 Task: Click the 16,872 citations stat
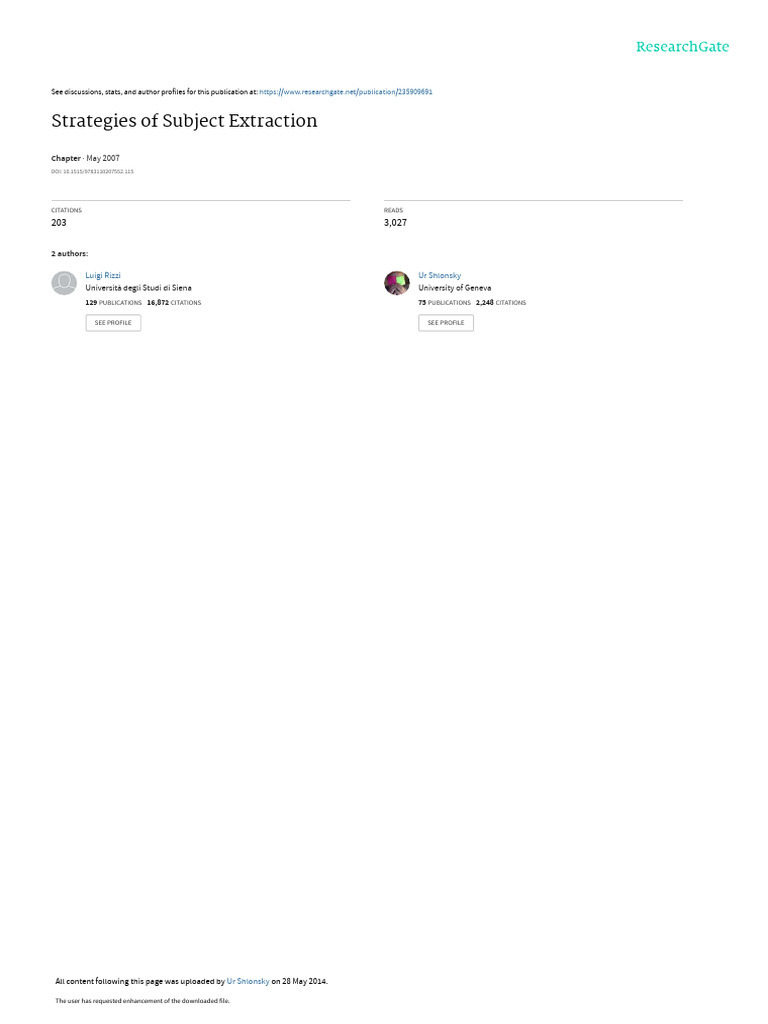[174, 303]
